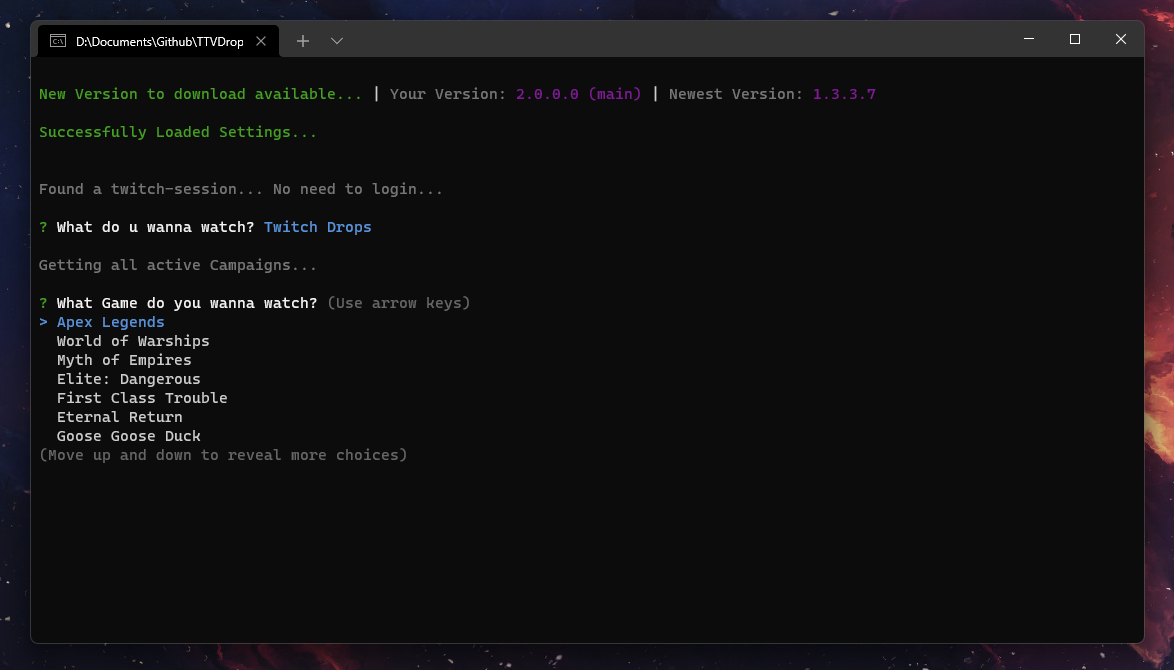Minimize the terminal window
This screenshot has height=670, width=1174.
1029,39
